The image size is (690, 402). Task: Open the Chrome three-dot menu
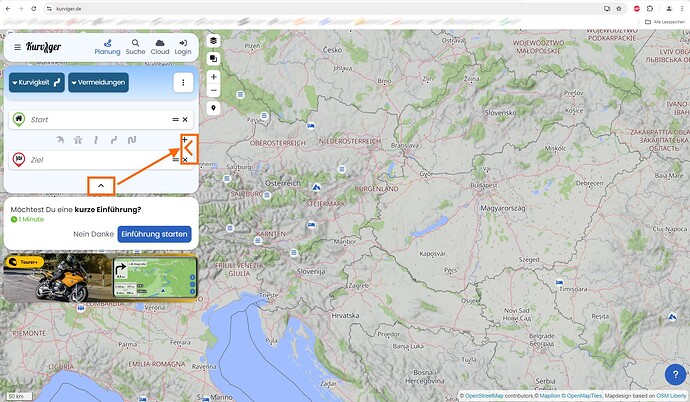point(682,8)
